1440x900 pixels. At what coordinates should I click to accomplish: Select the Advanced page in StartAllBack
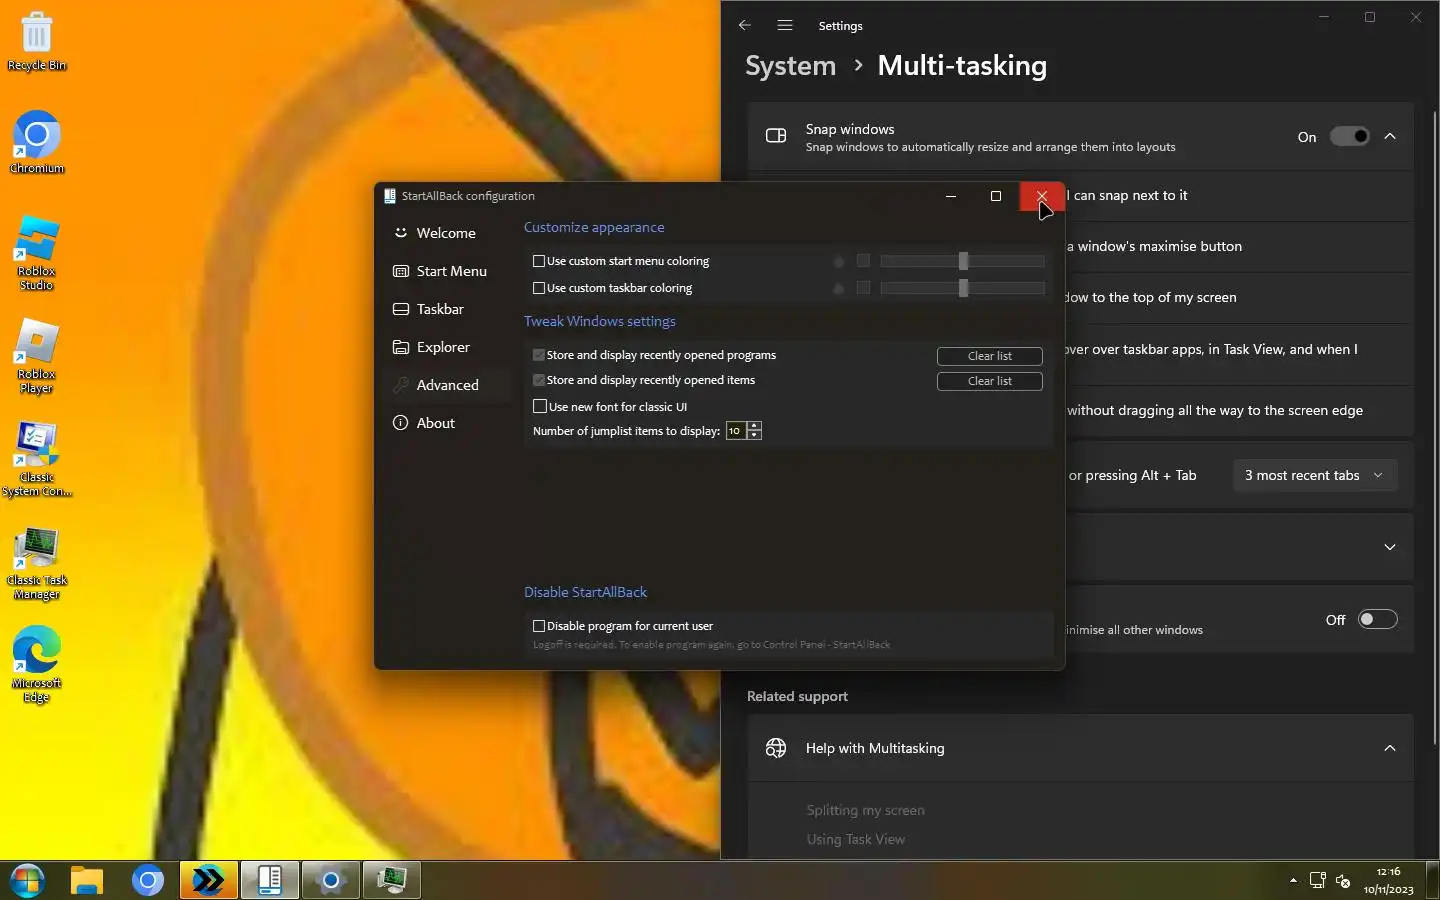click(446, 385)
